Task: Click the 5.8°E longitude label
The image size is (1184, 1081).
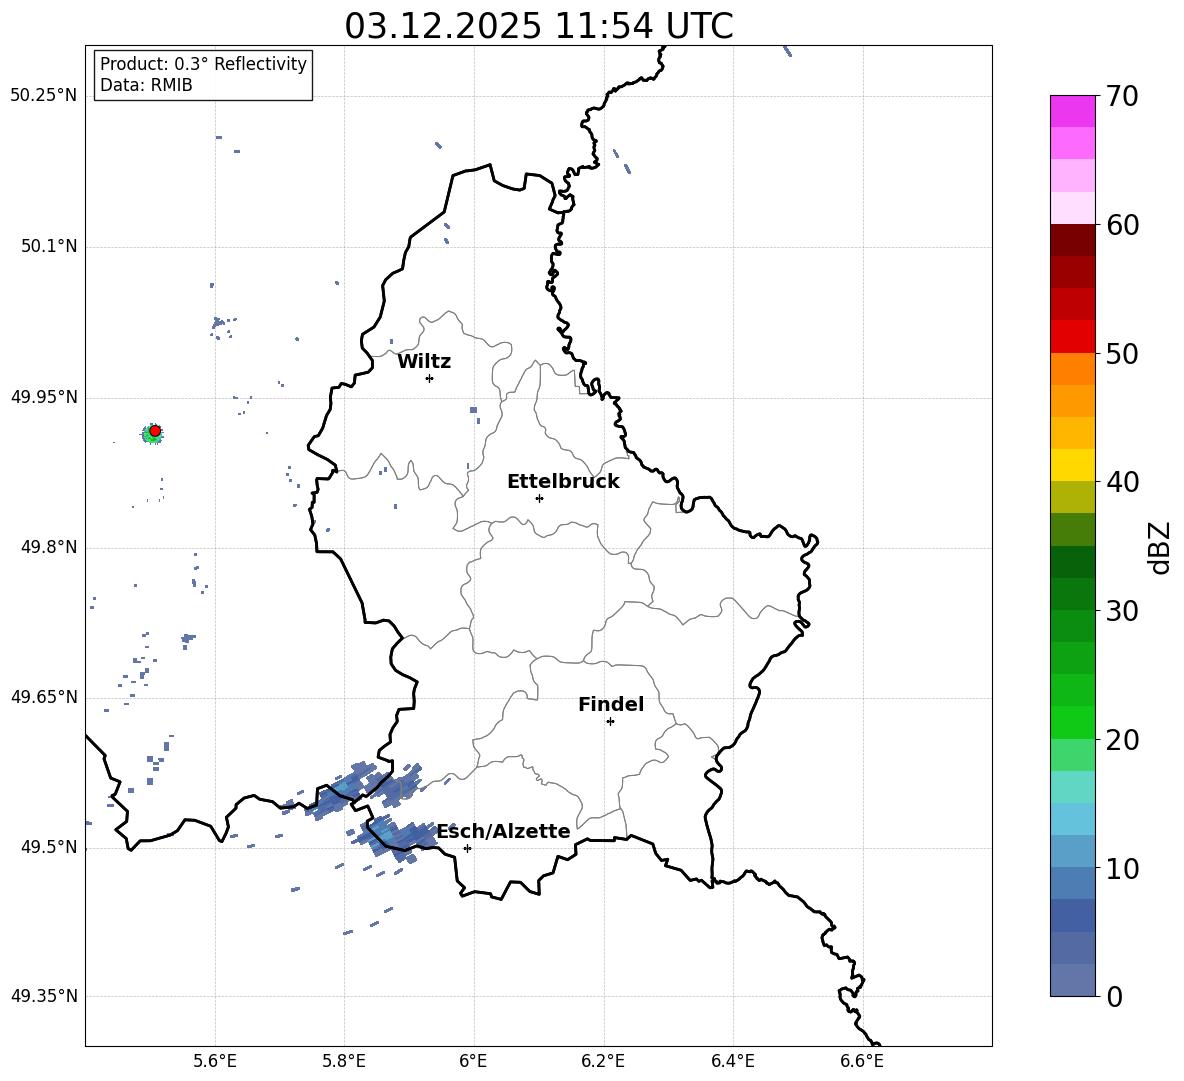Action: 344,1061
